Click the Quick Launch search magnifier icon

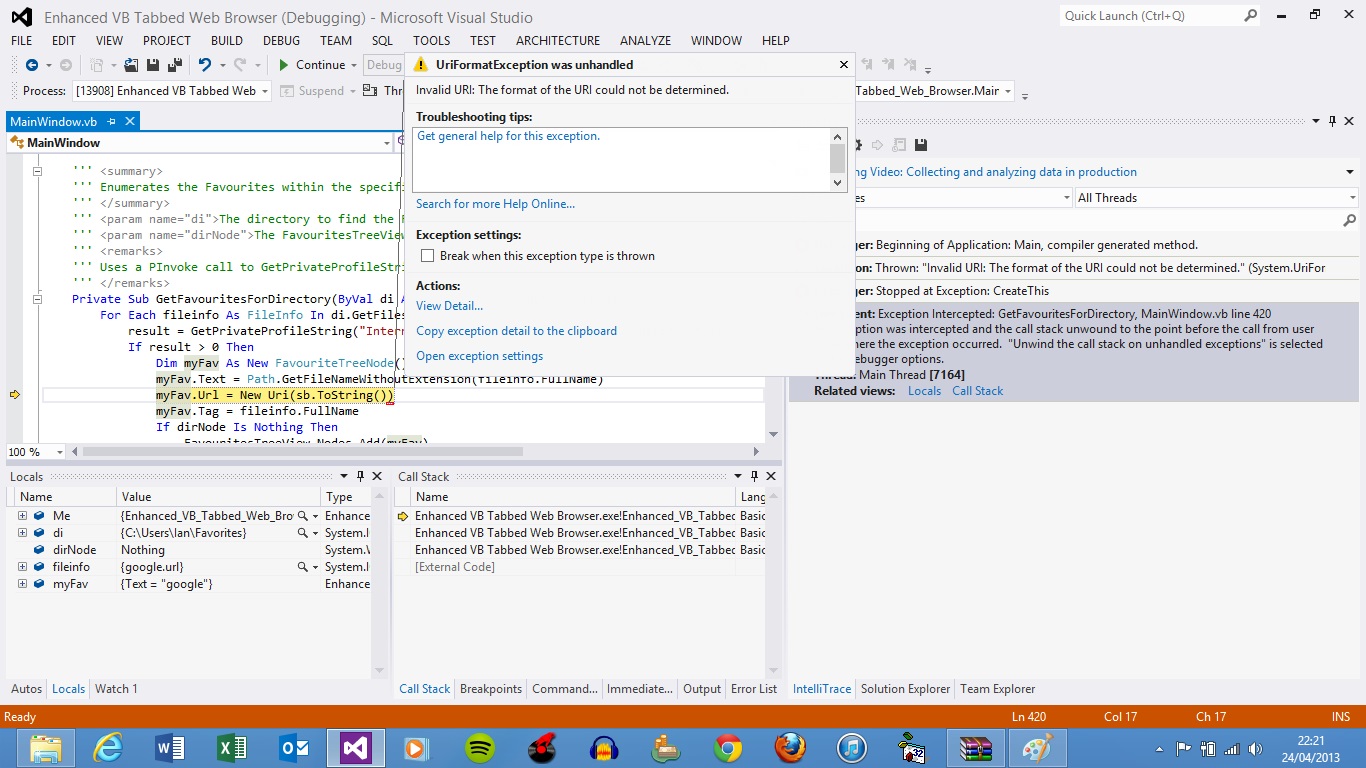click(x=1251, y=16)
